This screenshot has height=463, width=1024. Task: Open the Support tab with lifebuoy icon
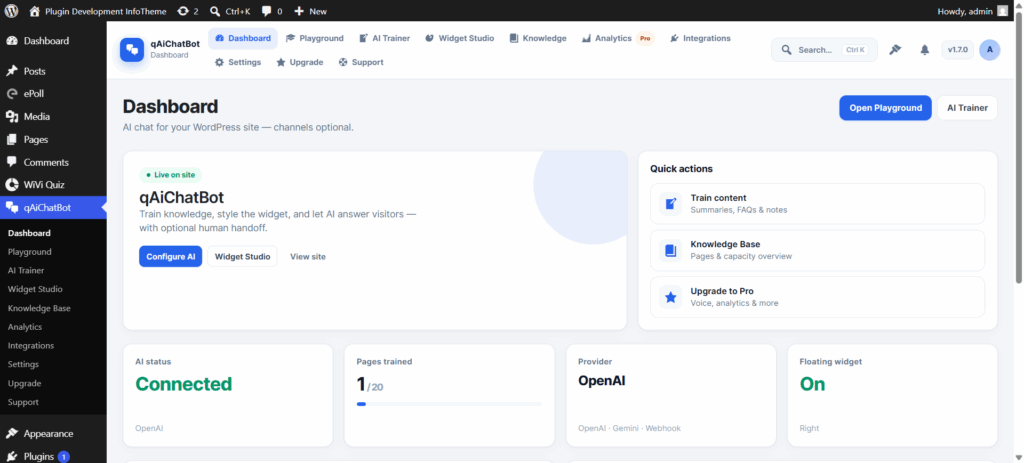[361, 62]
